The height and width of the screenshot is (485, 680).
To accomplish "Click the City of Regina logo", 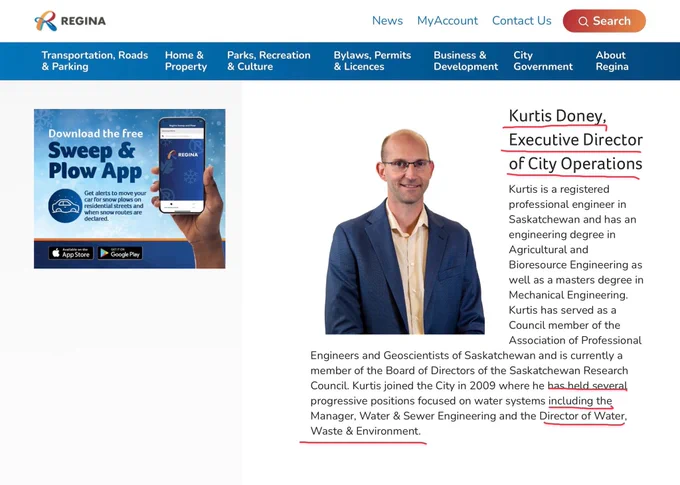I will pyautogui.click(x=70, y=21).
